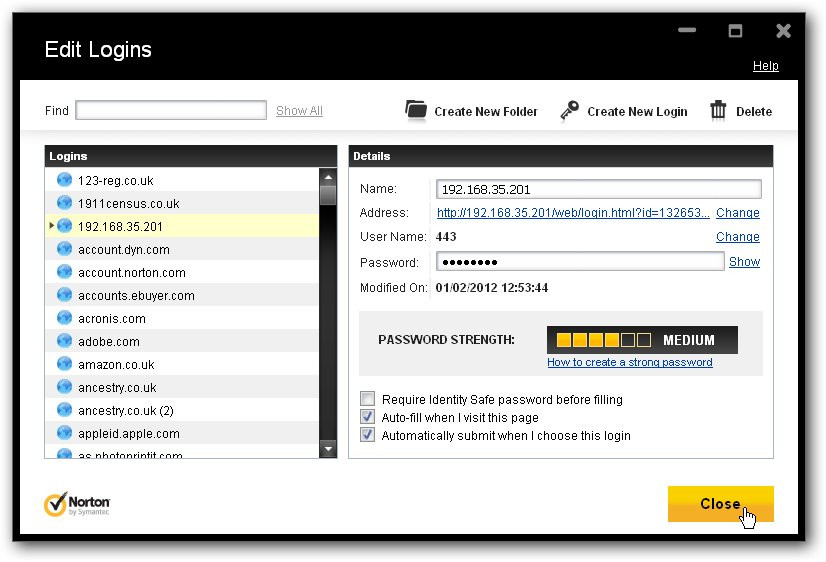
Task: Click into the Find search field
Action: tap(171, 110)
